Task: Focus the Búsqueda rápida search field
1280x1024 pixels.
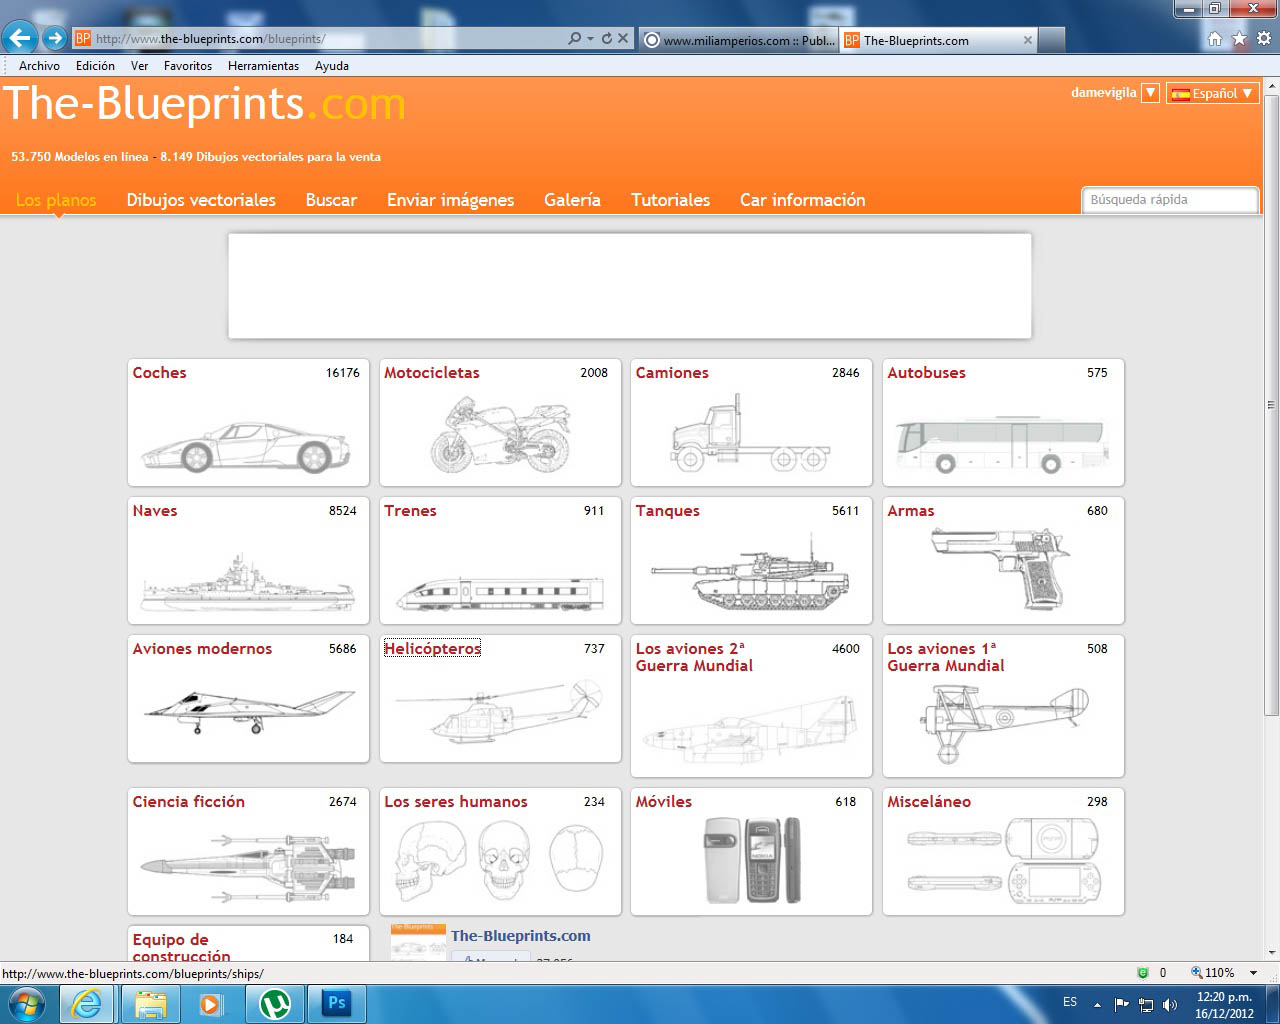Action: (x=1170, y=200)
